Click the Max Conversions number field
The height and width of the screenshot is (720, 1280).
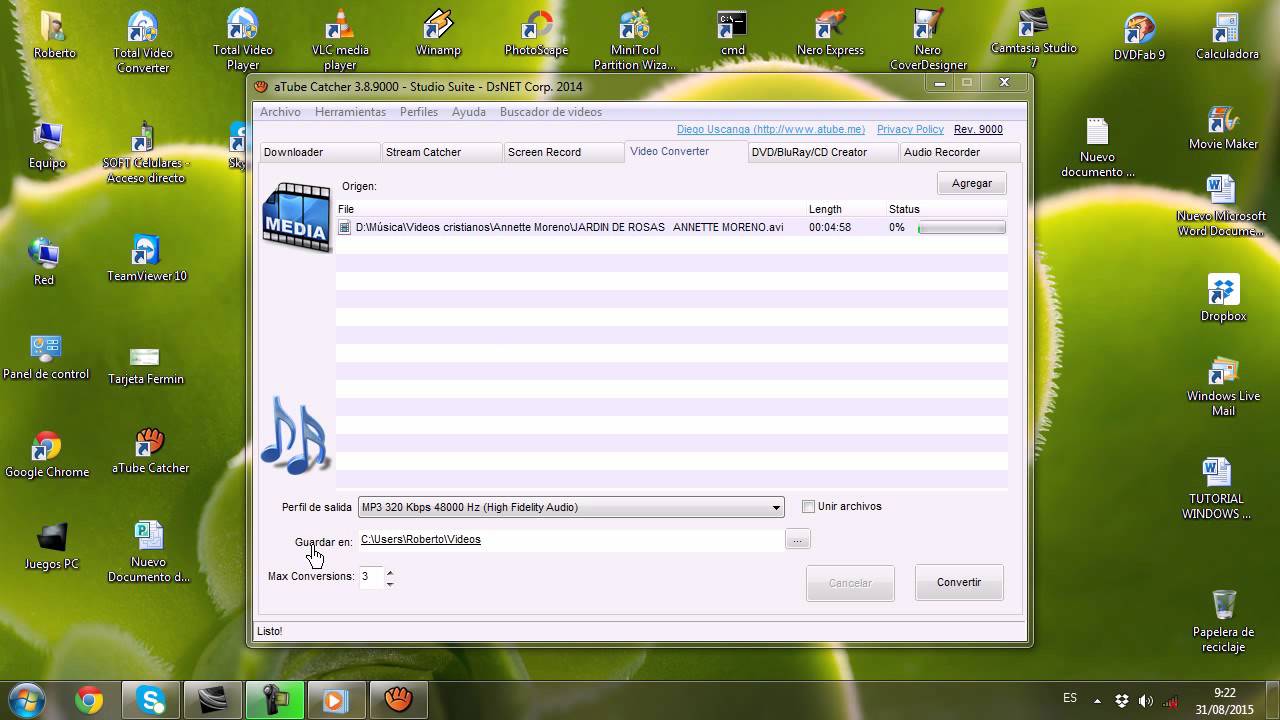coord(371,577)
